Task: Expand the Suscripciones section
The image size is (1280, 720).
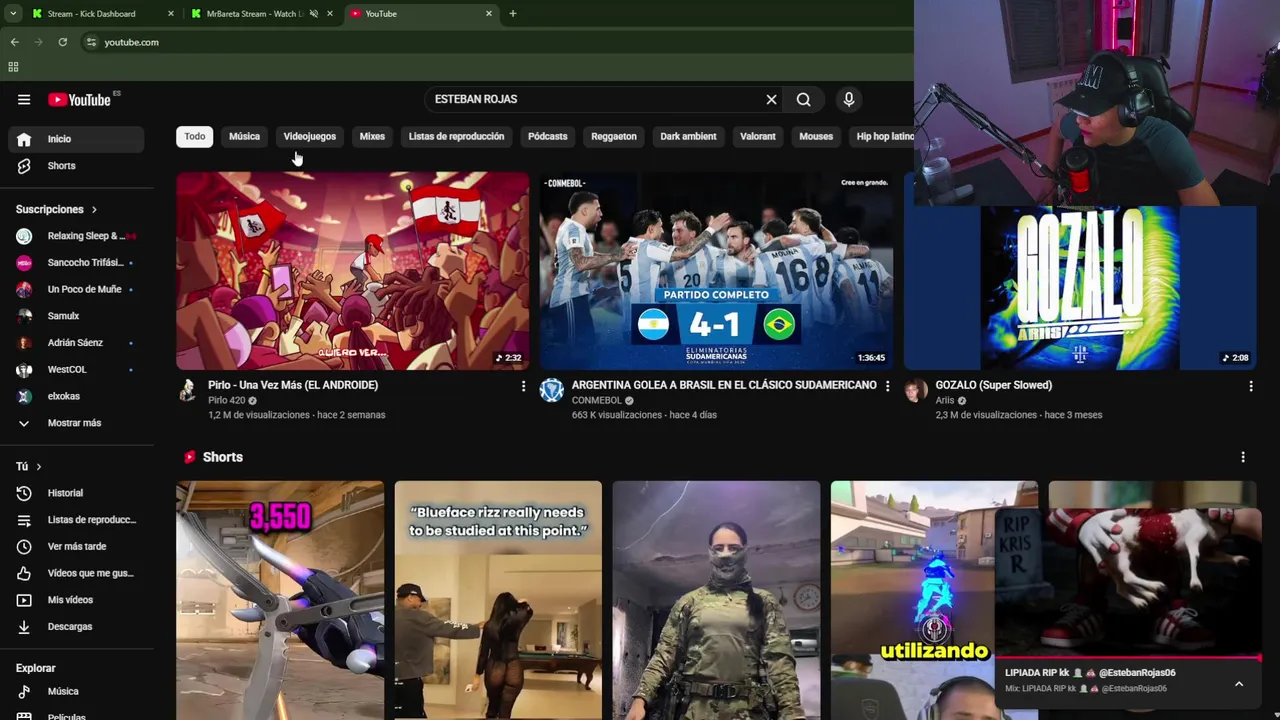Action: tap(57, 209)
